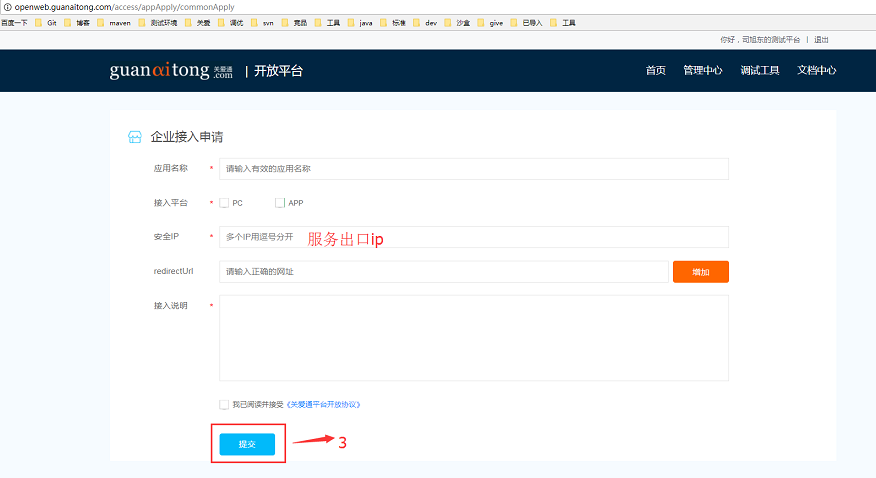876x478 pixels.
Task: Click the guanaitong logo in header
Action: 171,71
